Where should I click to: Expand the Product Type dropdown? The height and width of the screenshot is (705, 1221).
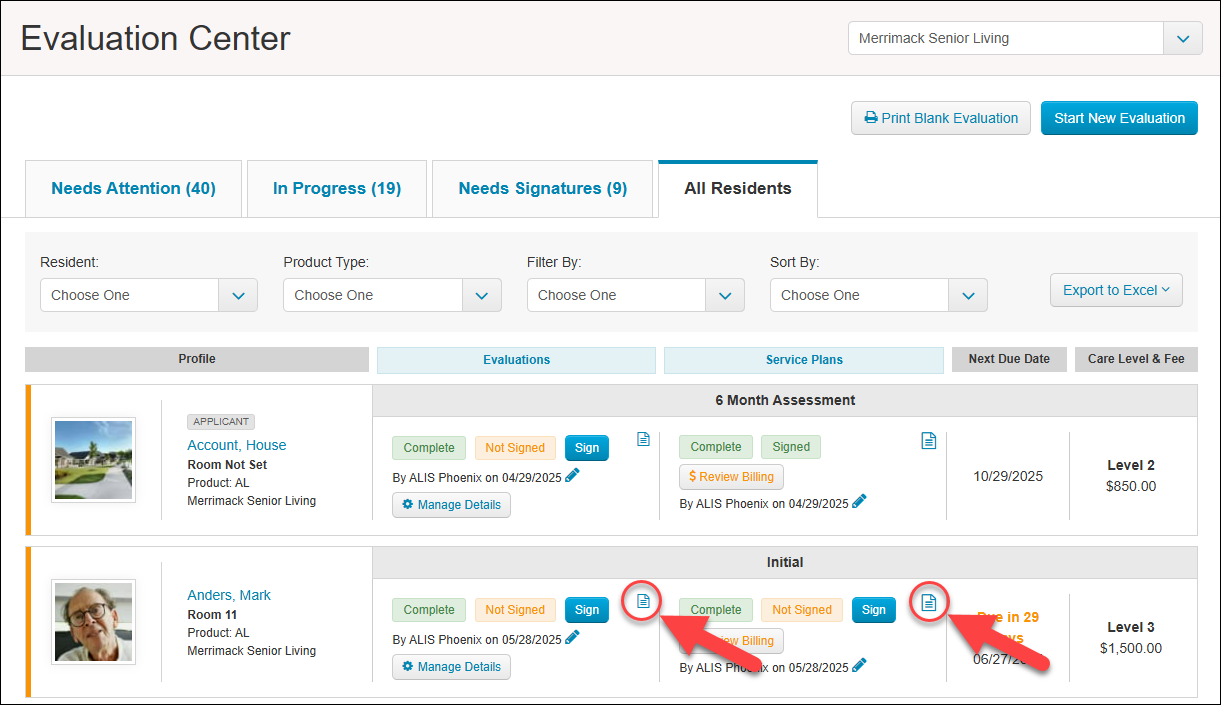tap(392, 295)
